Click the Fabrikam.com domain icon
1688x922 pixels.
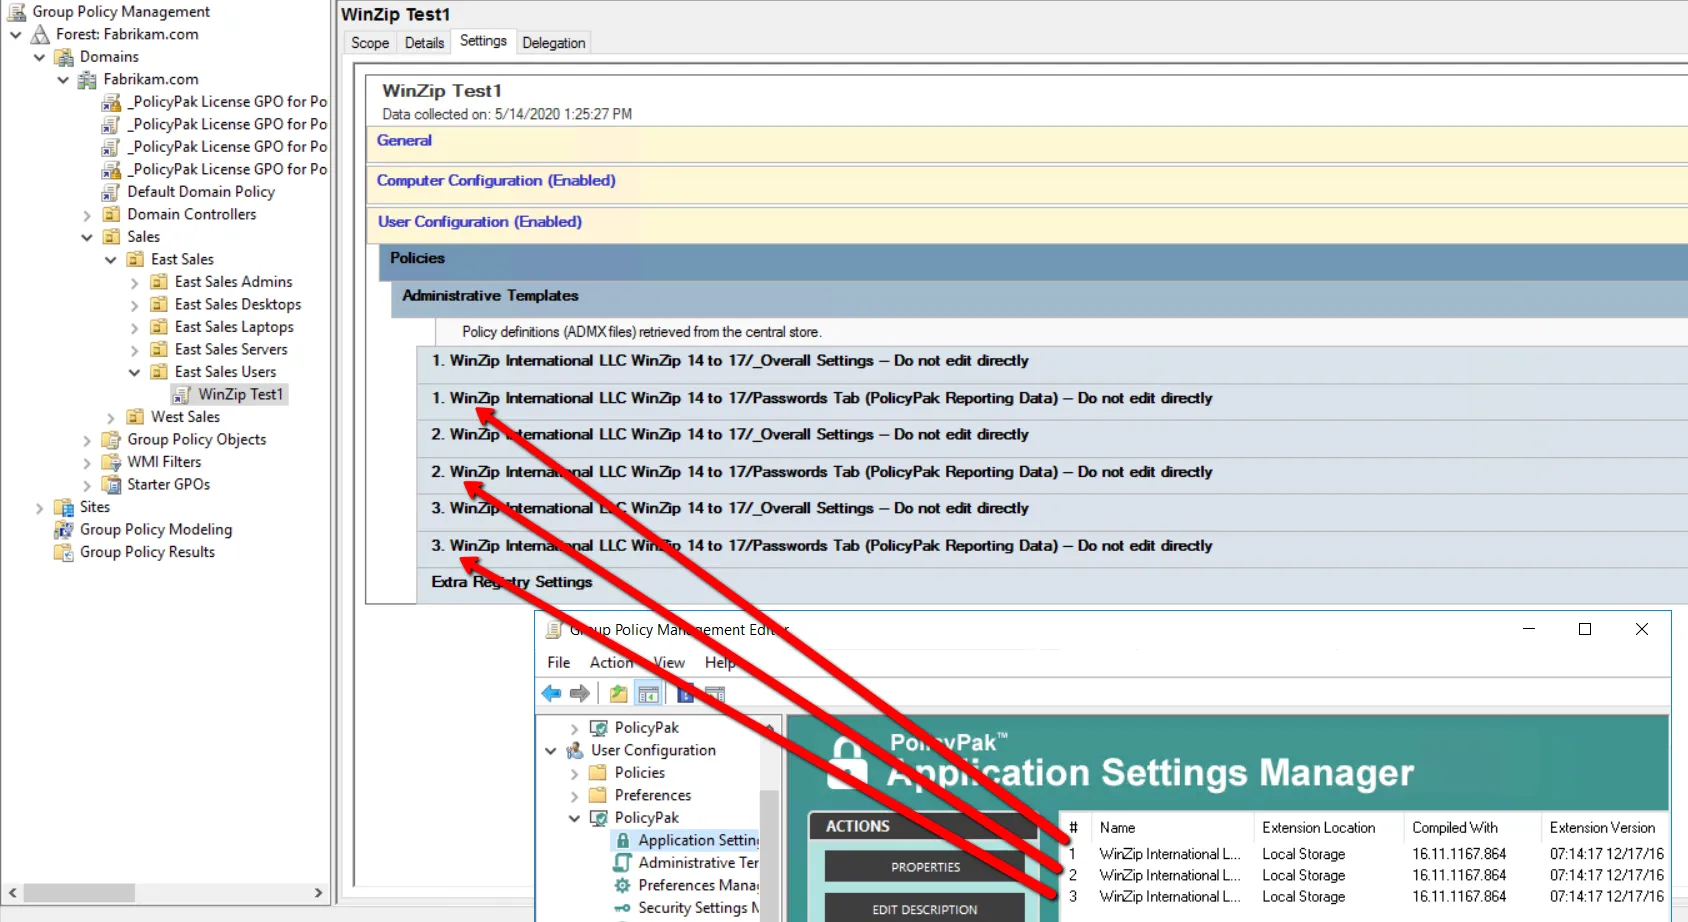pos(88,79)
